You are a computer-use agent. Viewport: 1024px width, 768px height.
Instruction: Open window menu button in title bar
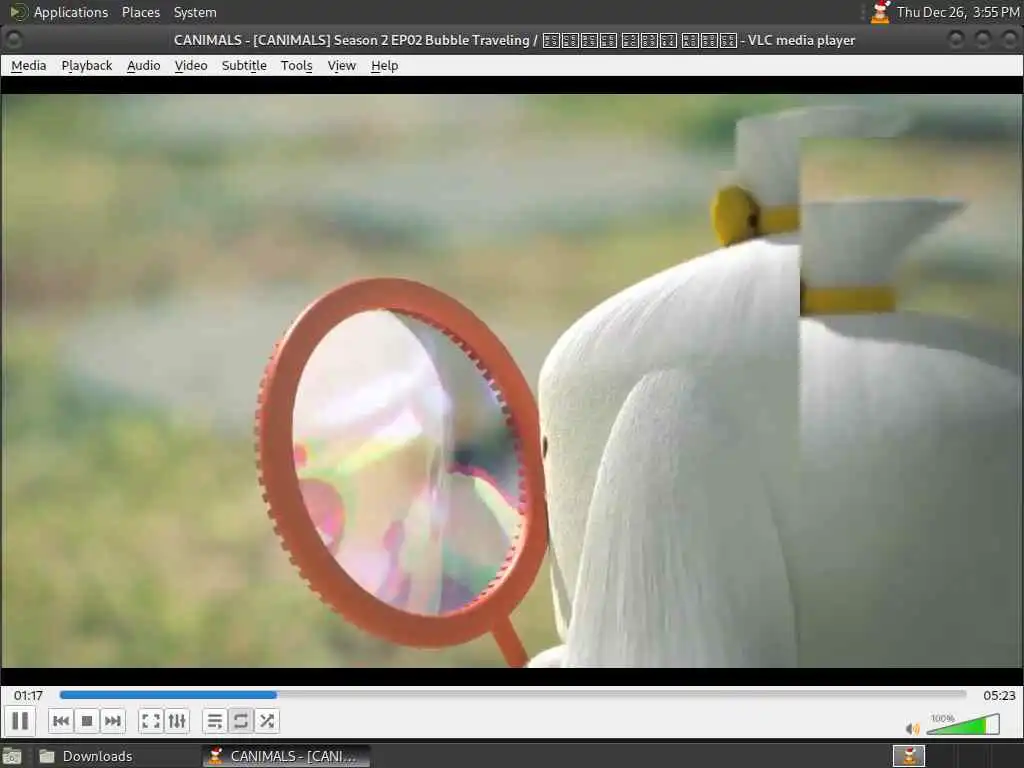click(13, 40)
